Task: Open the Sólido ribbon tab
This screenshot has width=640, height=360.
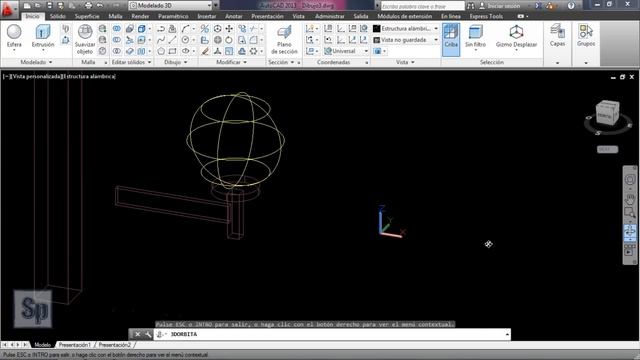Action: click(x=58, y=16)
